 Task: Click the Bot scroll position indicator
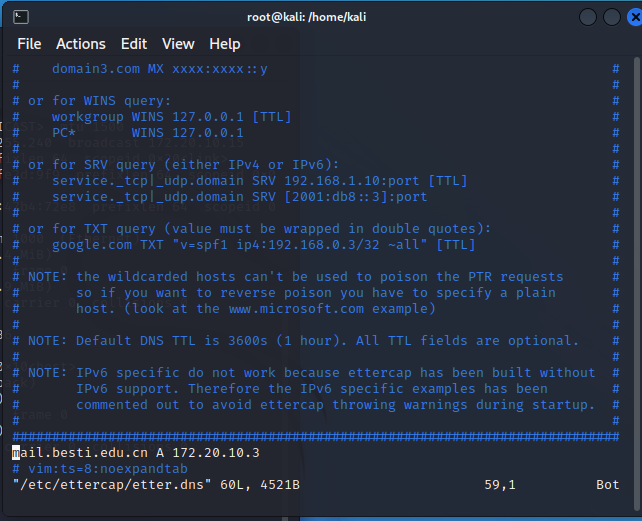pyautogui.click(x=607, y=485)
